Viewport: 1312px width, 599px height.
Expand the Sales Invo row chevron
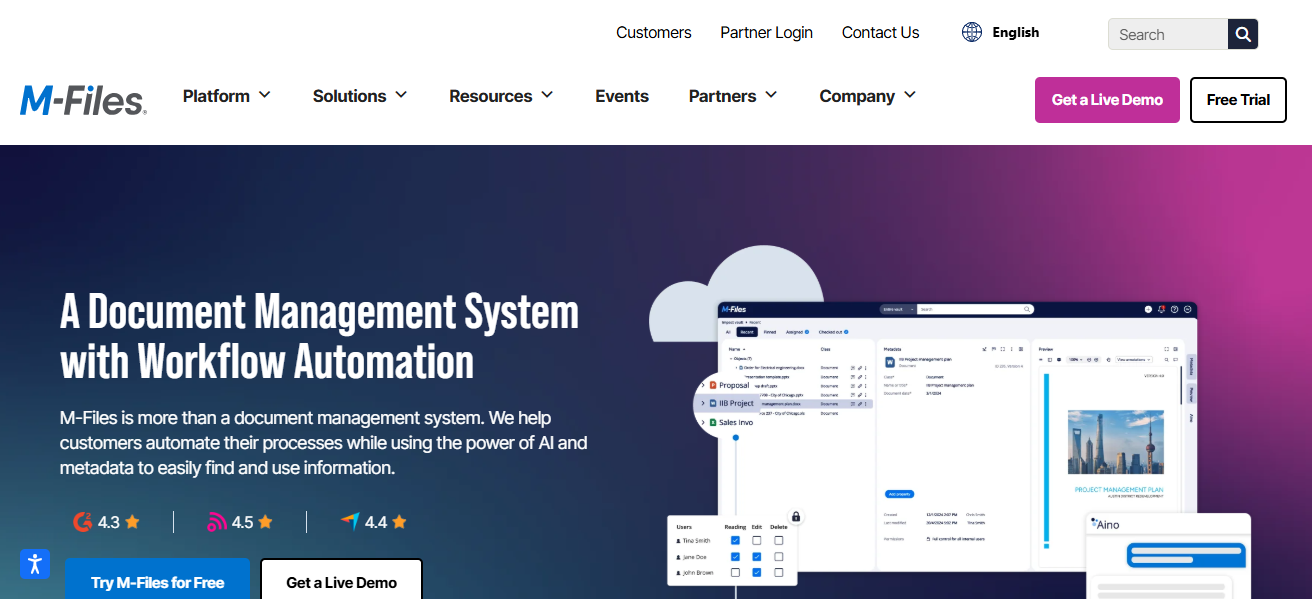(702, 422)
